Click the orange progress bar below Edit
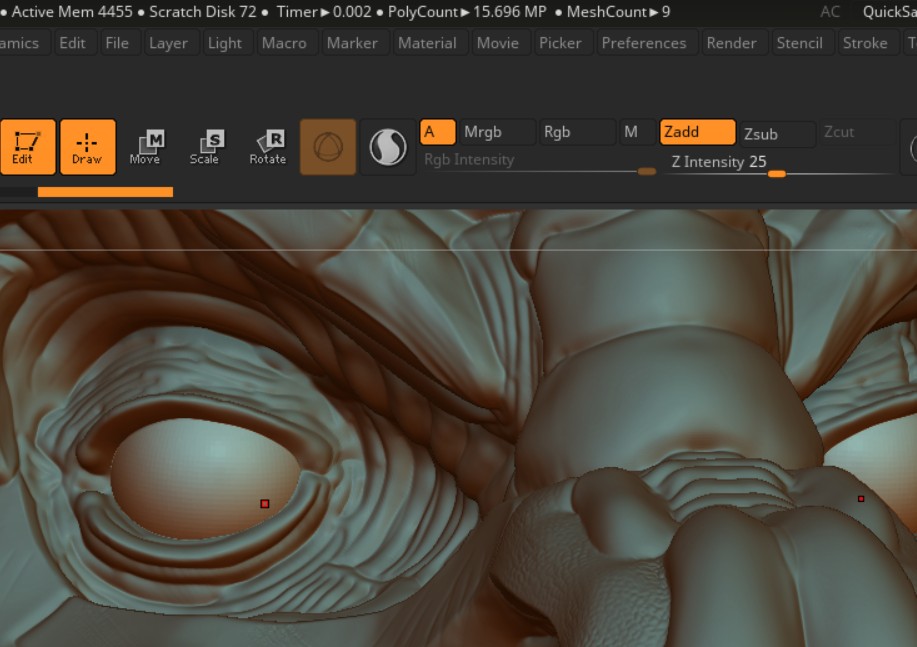The width and height of the screenshot is (917, 647). pyautogui.click(x=105, y=192)
